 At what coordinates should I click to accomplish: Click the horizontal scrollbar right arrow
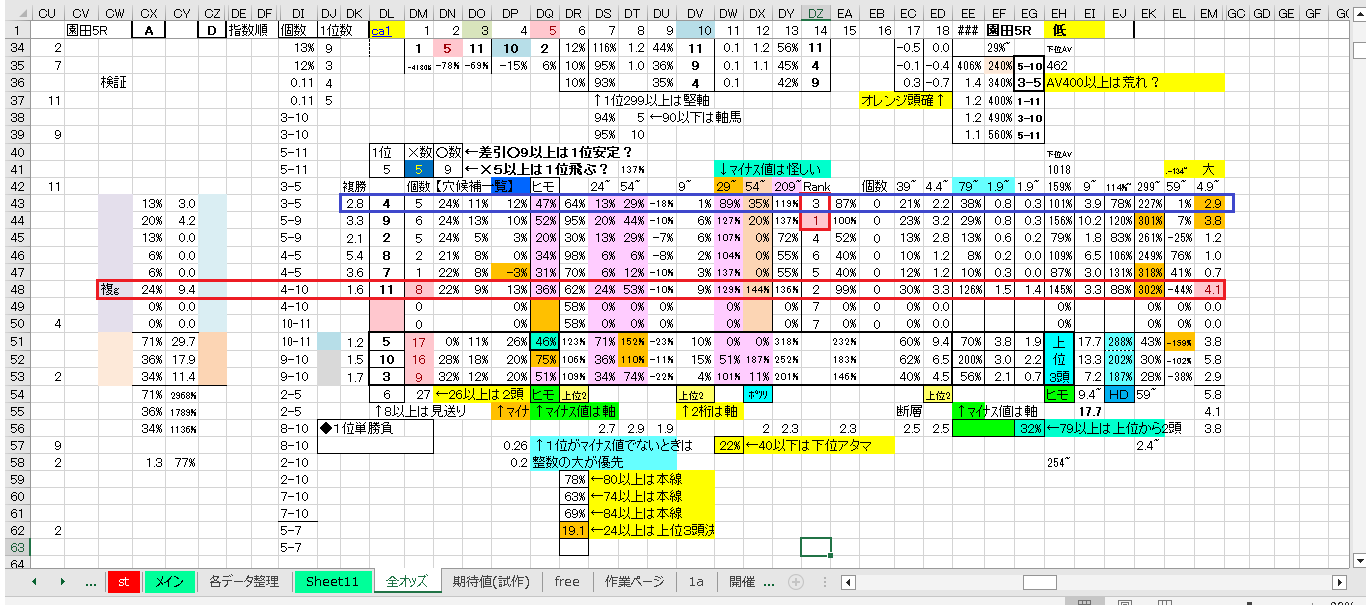click(1340, 582)
